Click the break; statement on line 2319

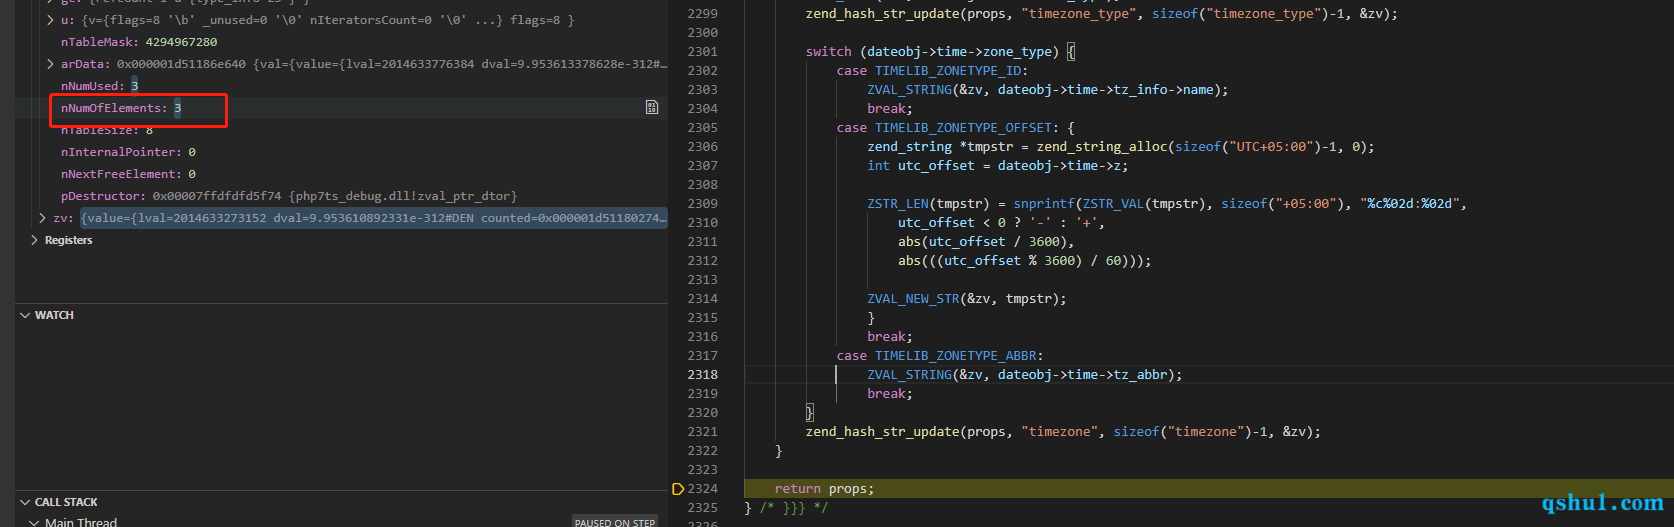tap(890, 394)
